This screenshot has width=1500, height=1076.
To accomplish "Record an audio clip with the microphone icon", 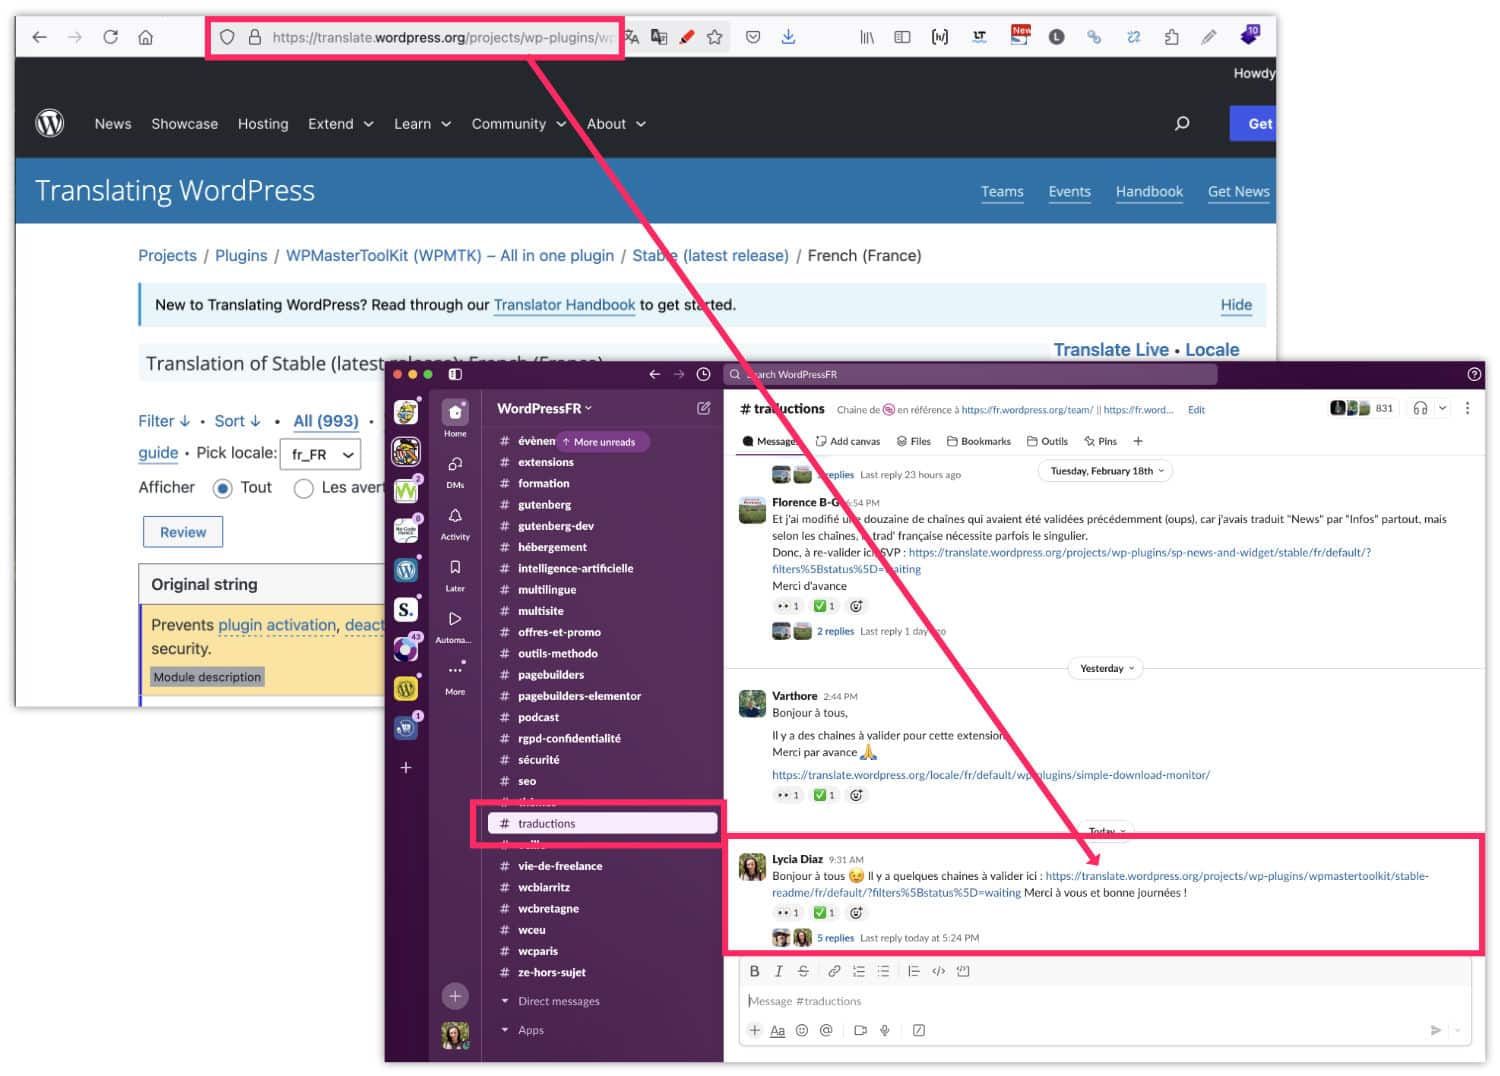I will point(885,1030).
